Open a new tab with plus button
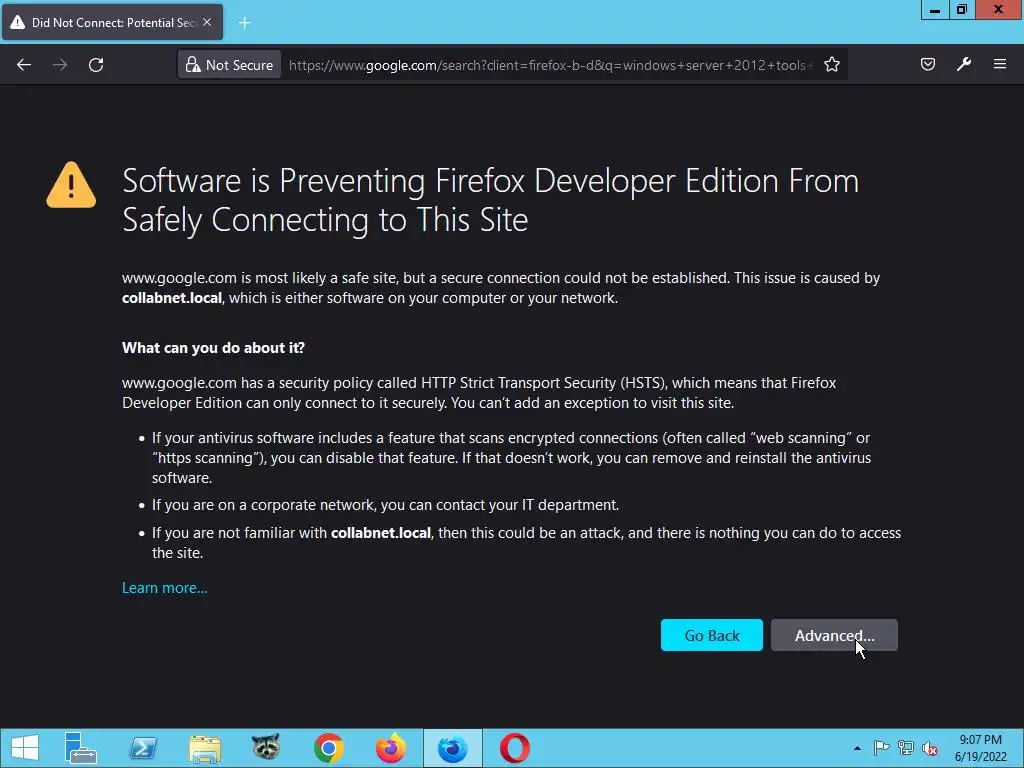The image size is (1024, 768). click(x=244, y=23)
